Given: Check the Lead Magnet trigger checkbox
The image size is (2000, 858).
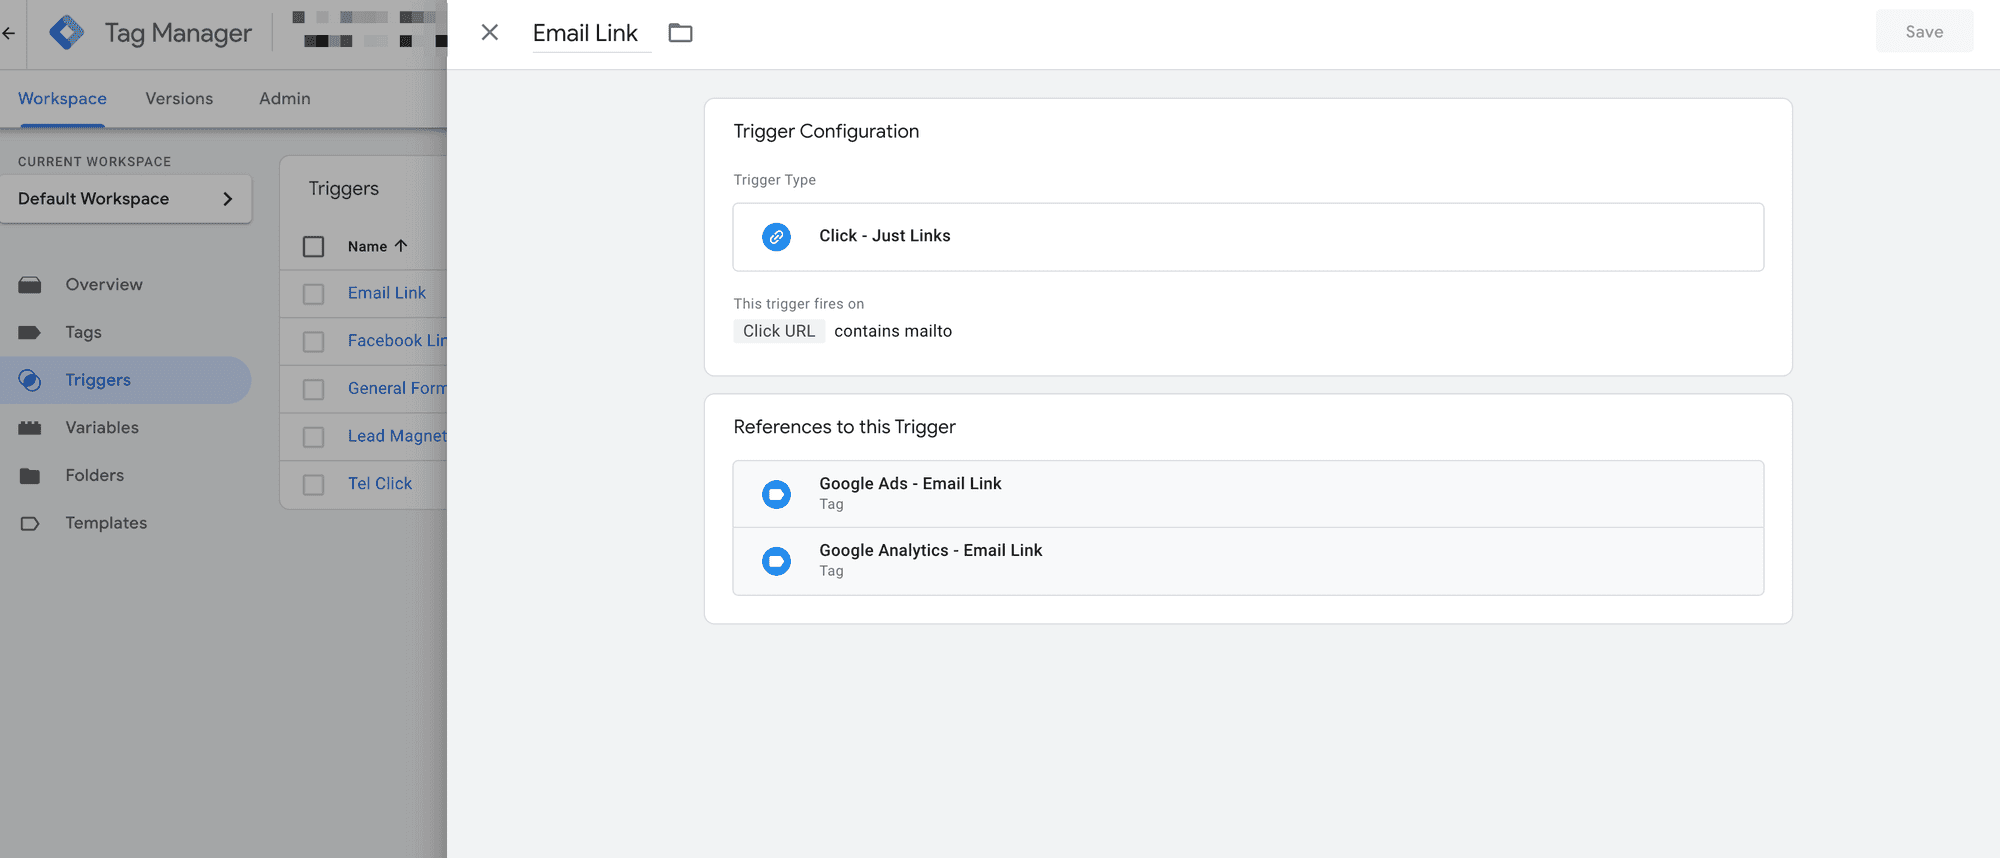Looking at the screenshot, I should pos(314,437).
